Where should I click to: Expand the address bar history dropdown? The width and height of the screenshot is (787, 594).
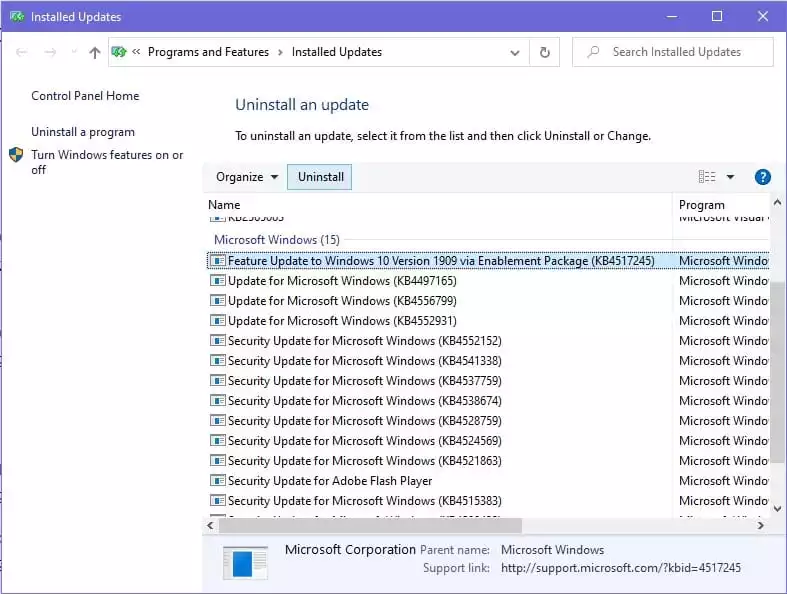coord(514,52)
